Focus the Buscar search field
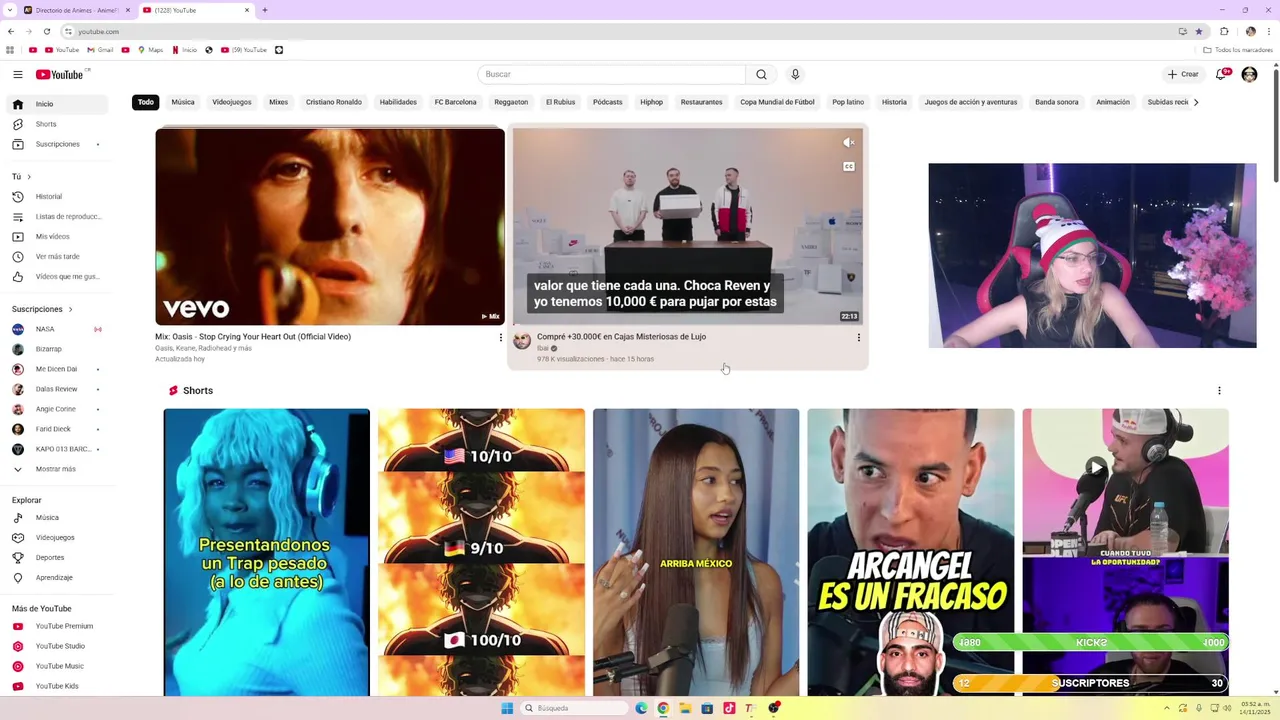 [x=612, y=74]
